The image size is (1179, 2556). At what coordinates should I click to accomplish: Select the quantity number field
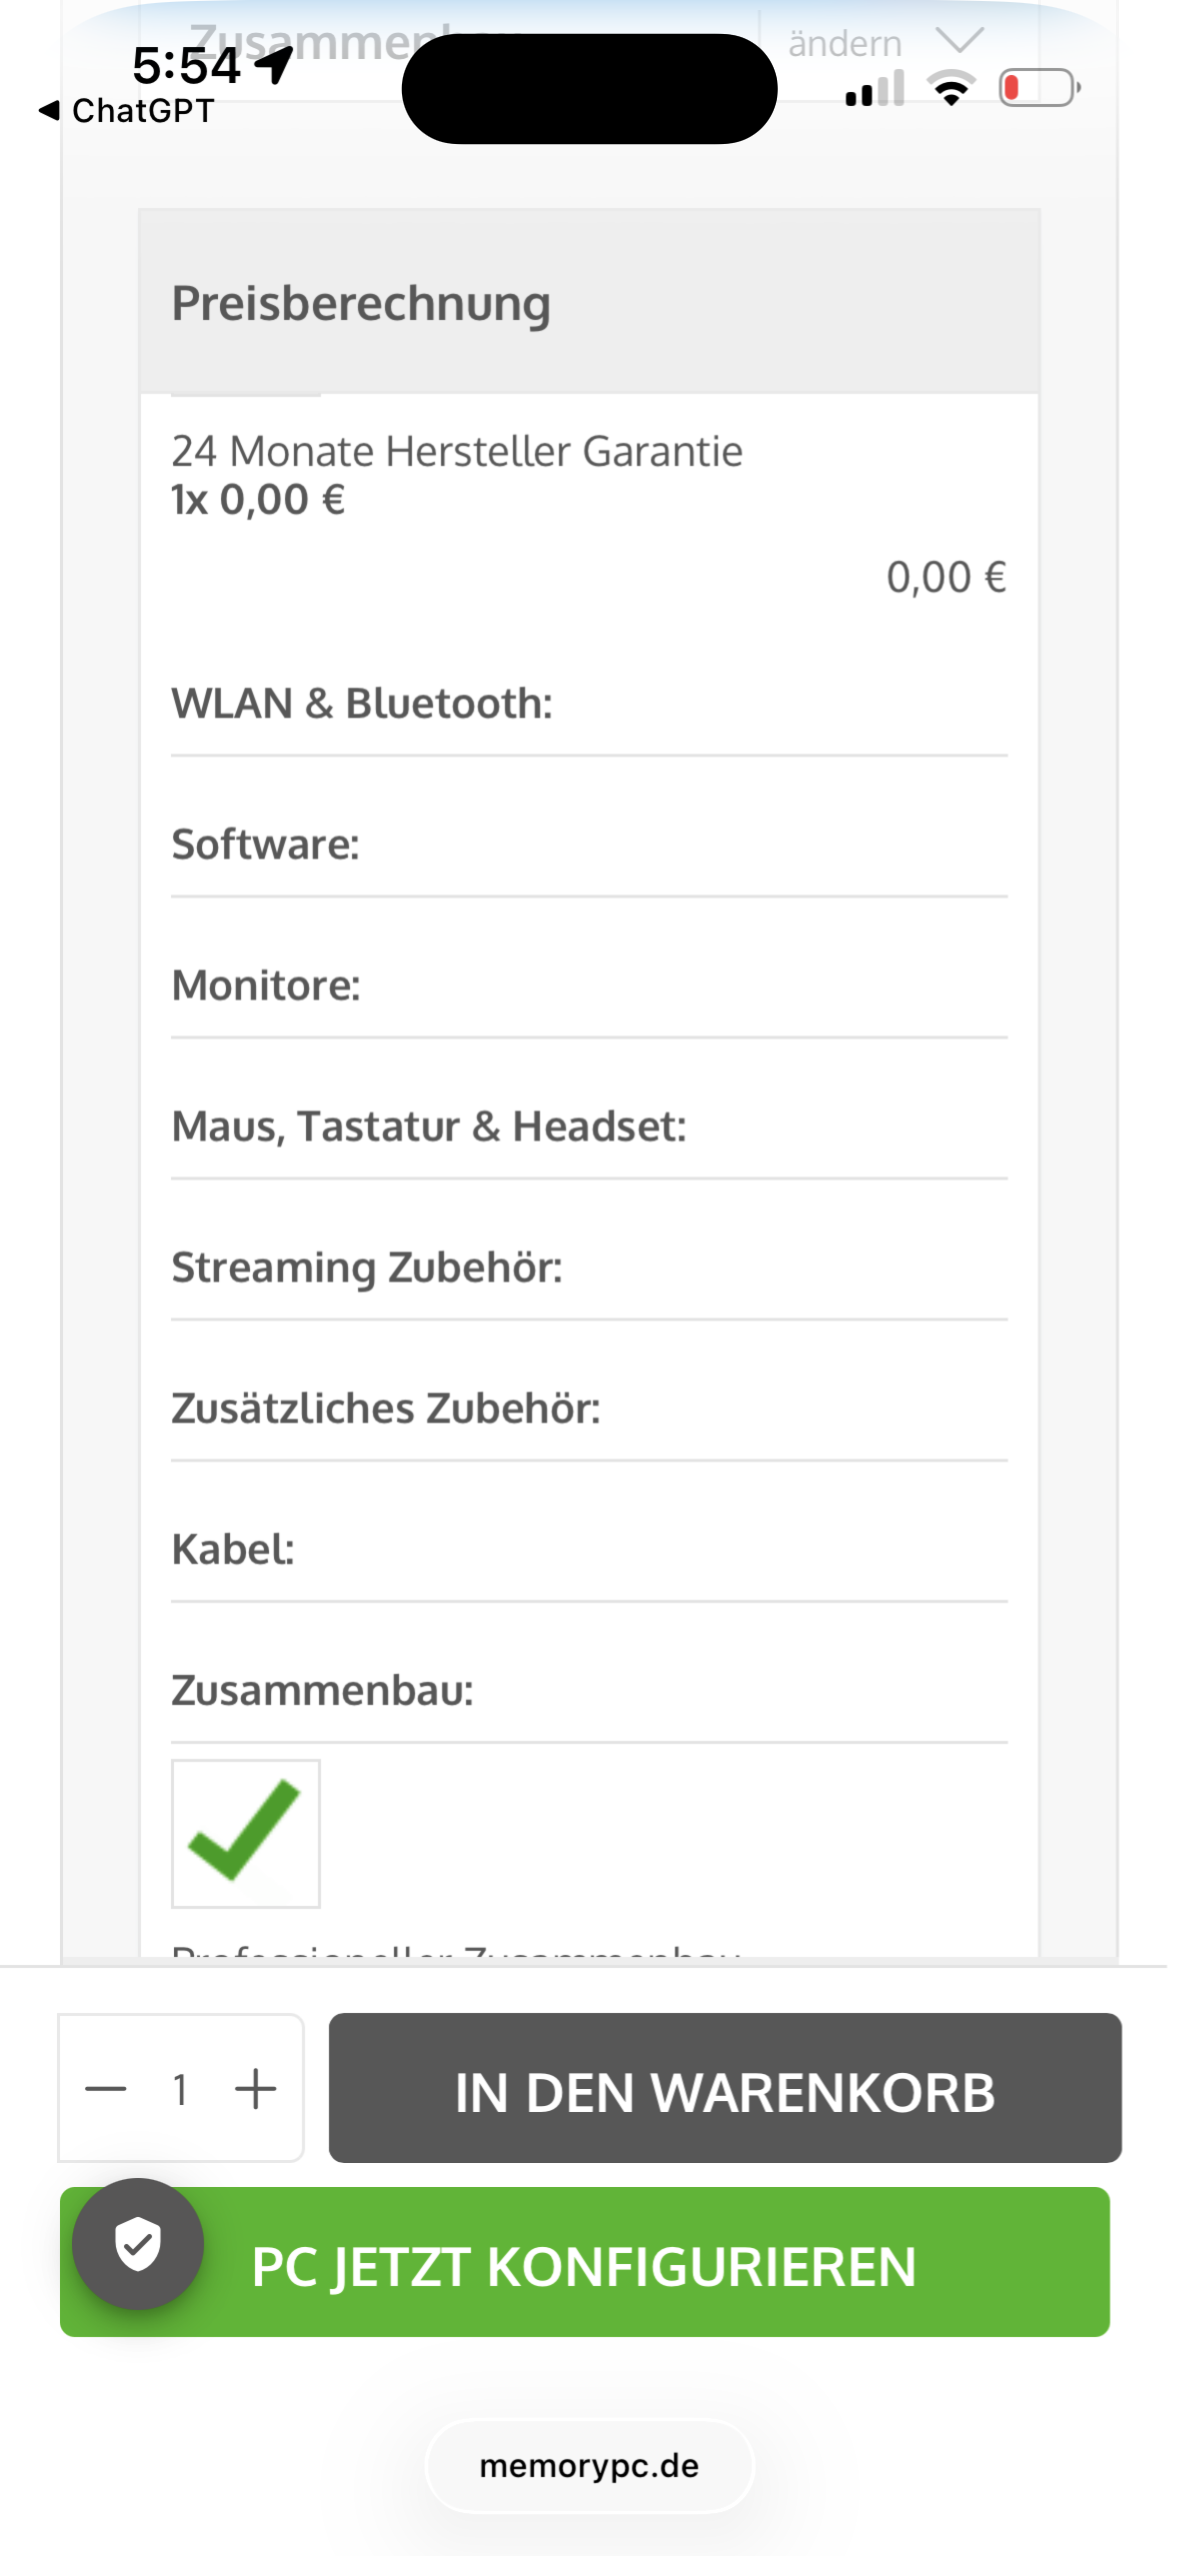point(181,2088)
